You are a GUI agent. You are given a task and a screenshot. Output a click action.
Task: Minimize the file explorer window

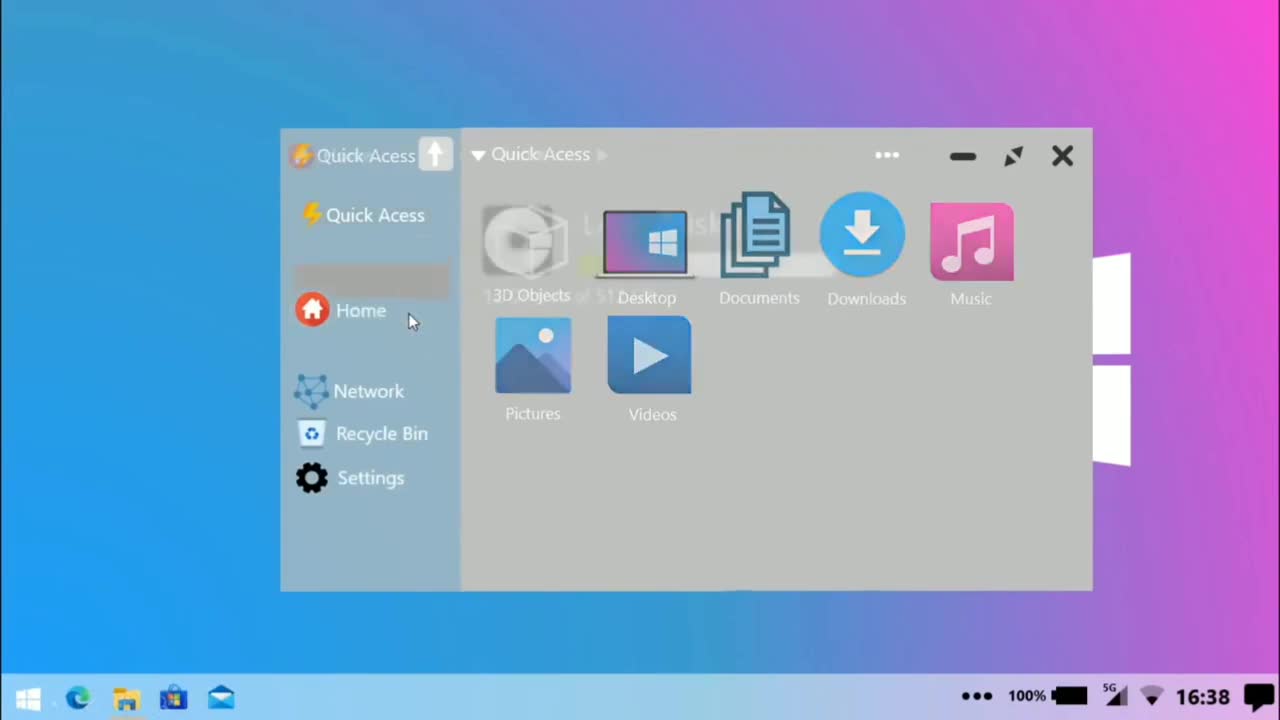963,157
